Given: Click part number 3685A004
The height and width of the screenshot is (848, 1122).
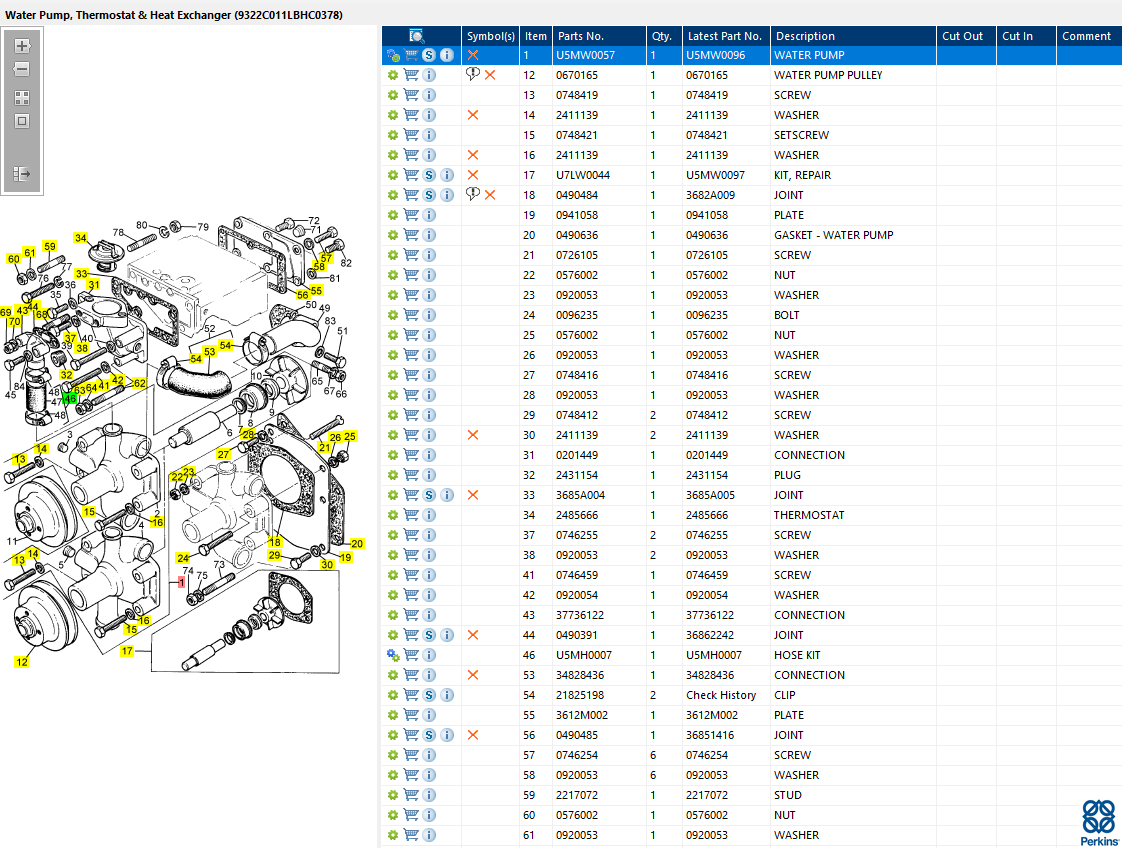Looking at the screenshot, I should pos(580,495).
